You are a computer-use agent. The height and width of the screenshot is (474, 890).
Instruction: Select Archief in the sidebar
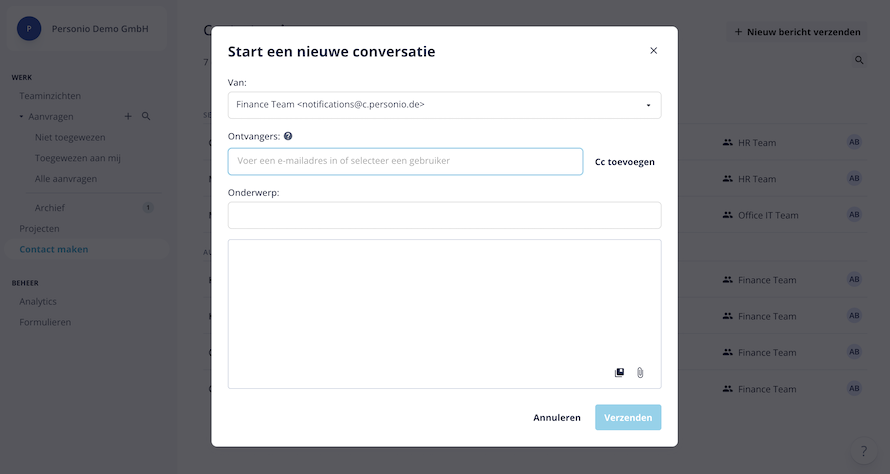[x=49, y=208]
